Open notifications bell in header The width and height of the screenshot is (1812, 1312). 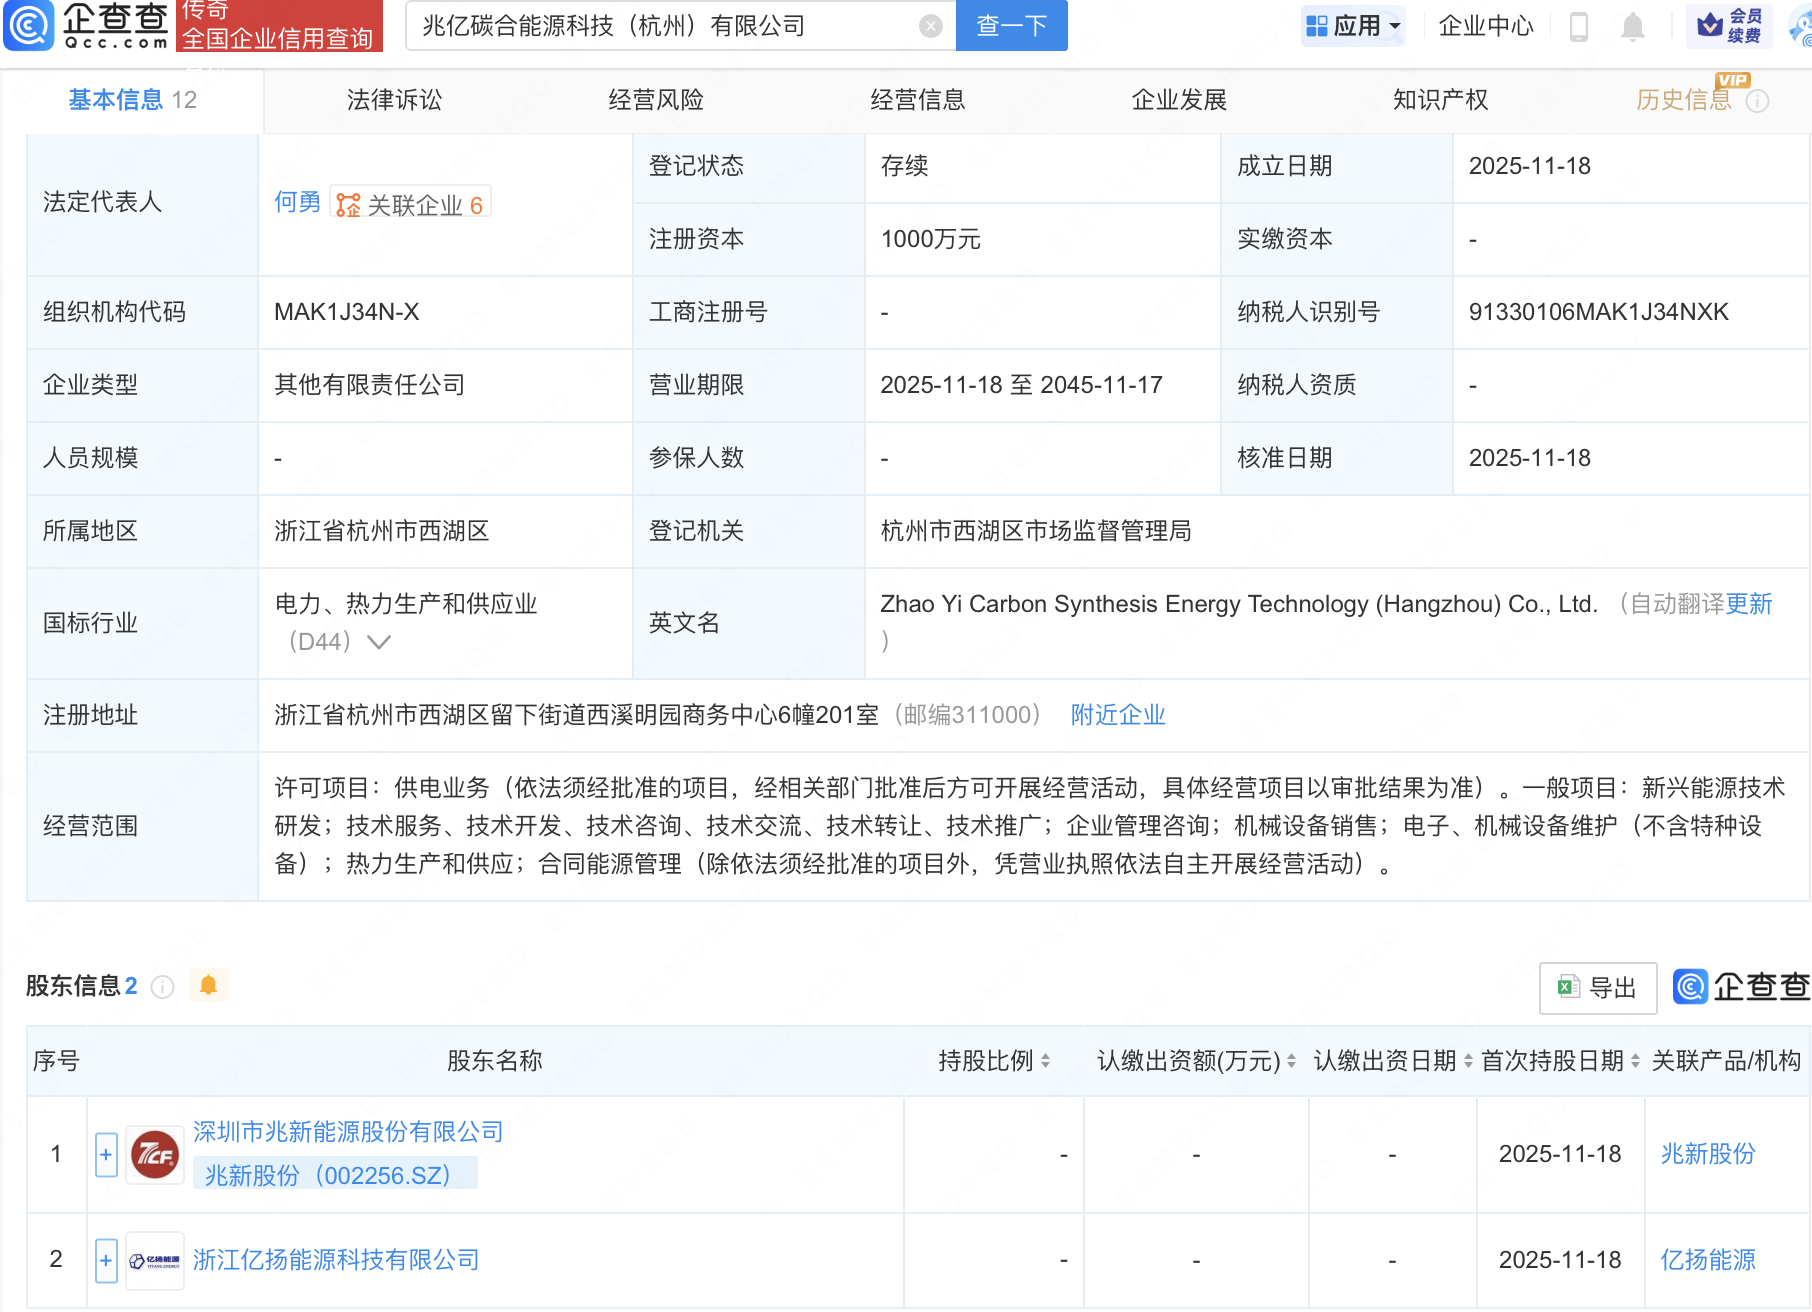tap(1632, 27)
